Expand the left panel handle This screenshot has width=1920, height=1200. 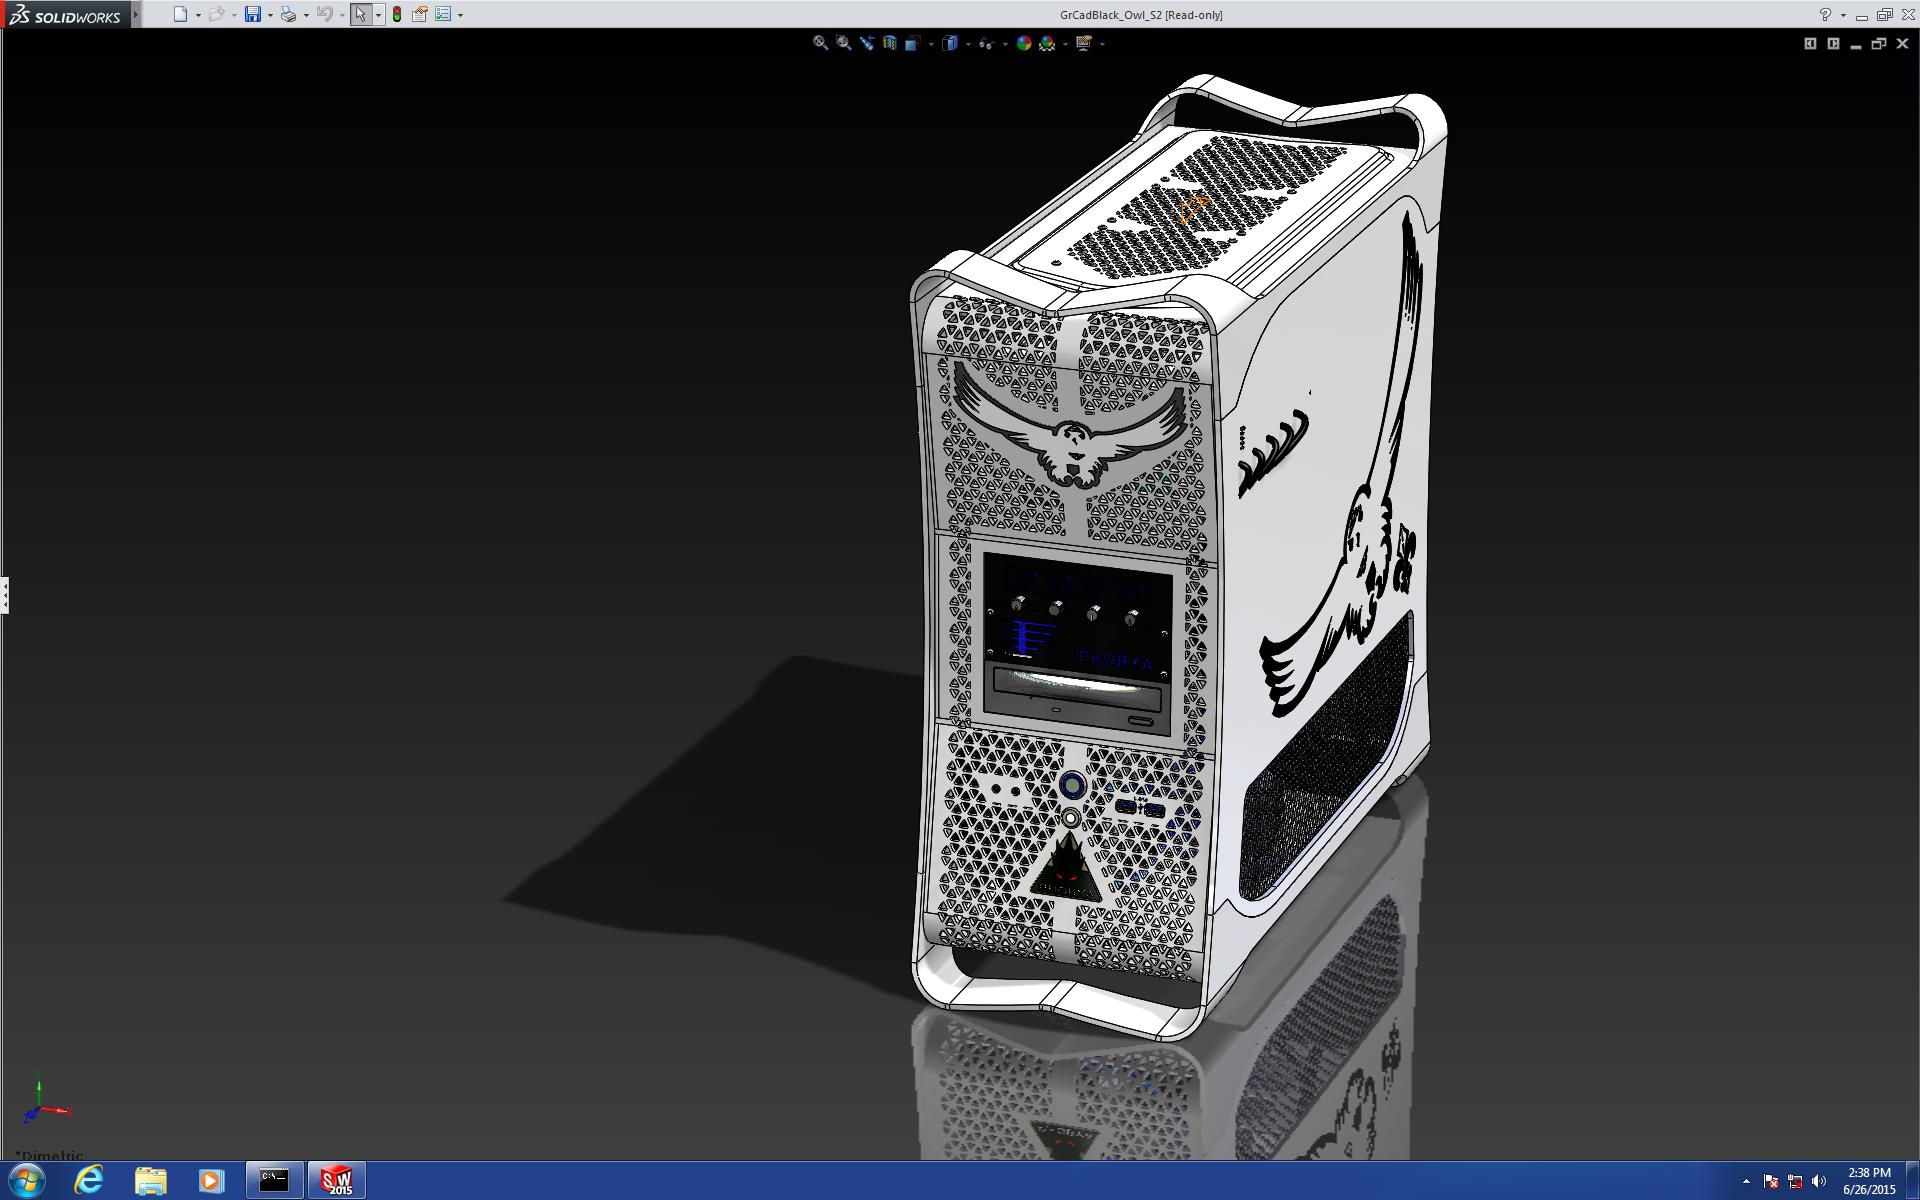click(x=5, y=595)
